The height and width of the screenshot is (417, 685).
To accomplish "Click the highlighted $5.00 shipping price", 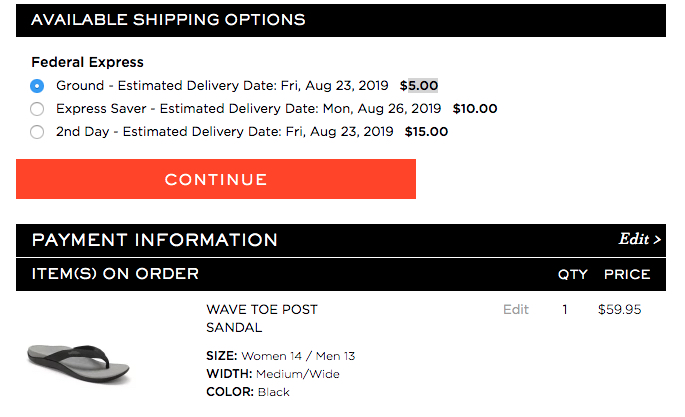I will tap(419, 86).
